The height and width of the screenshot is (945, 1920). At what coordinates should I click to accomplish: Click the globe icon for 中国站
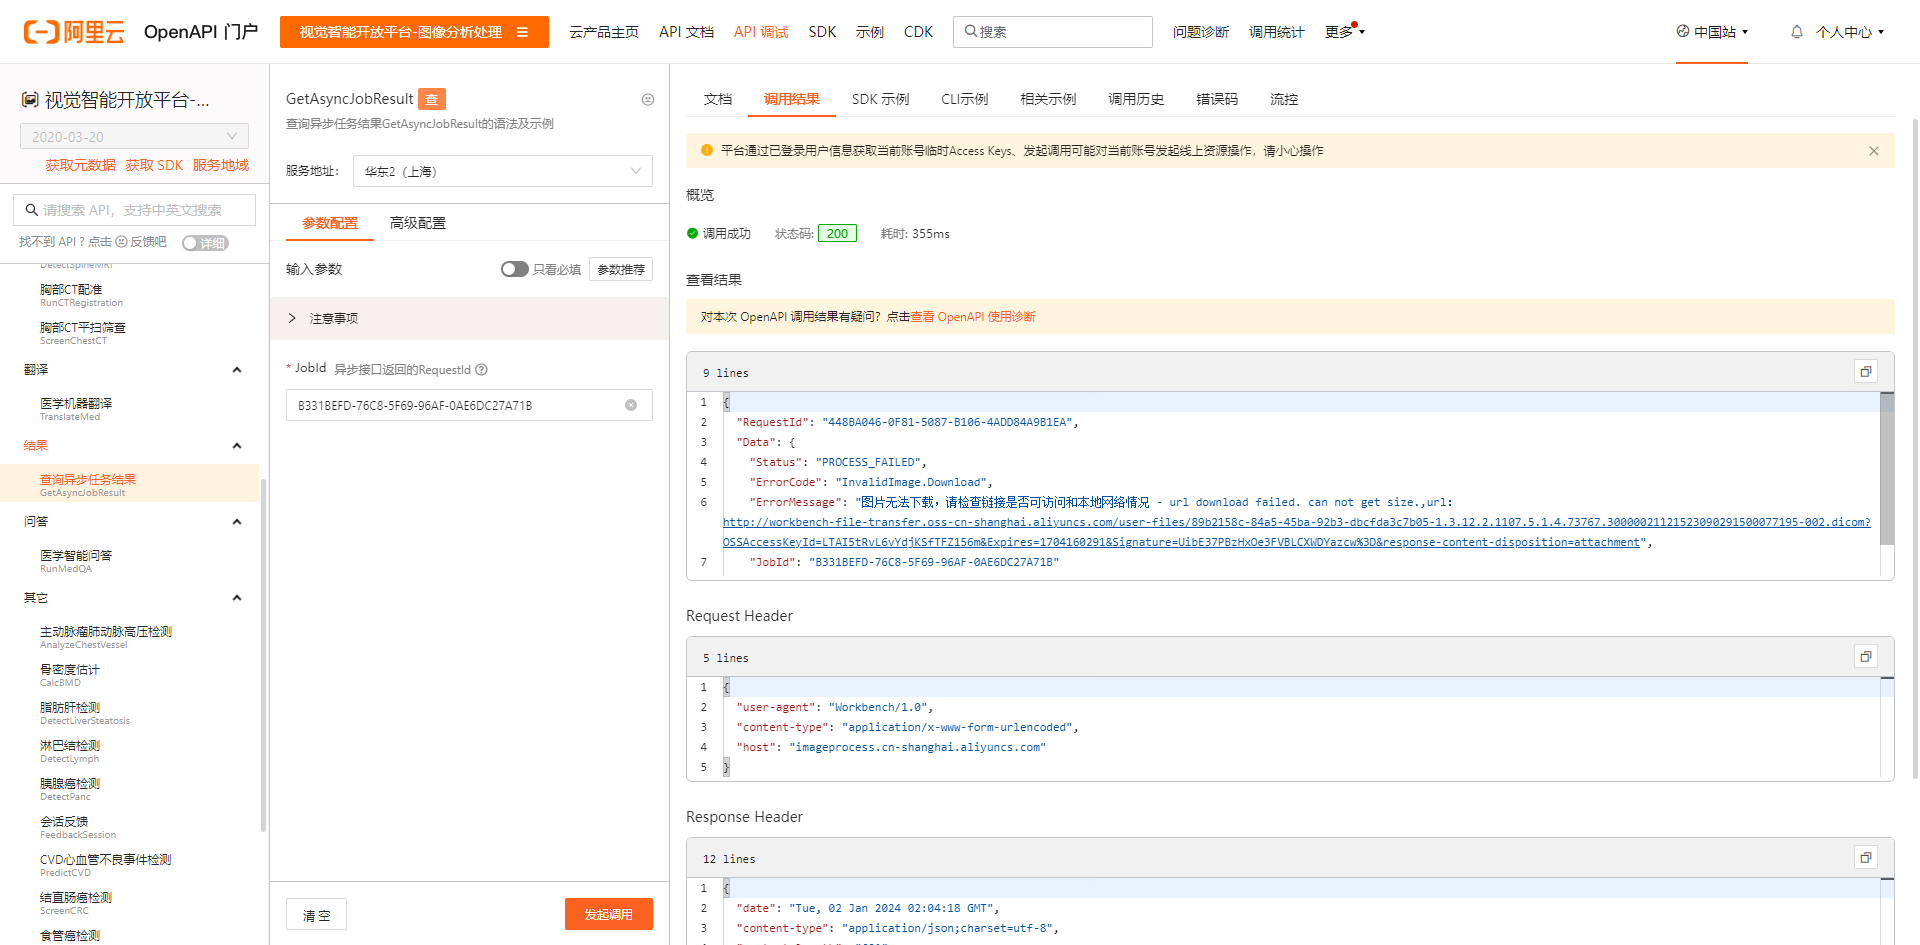(1683, 31)
